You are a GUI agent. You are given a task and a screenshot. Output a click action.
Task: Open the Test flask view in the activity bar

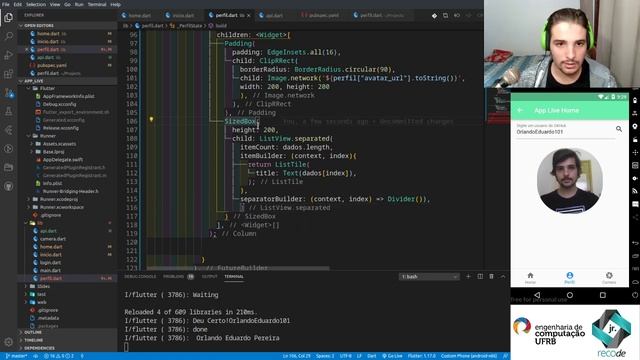click(9, 111)
